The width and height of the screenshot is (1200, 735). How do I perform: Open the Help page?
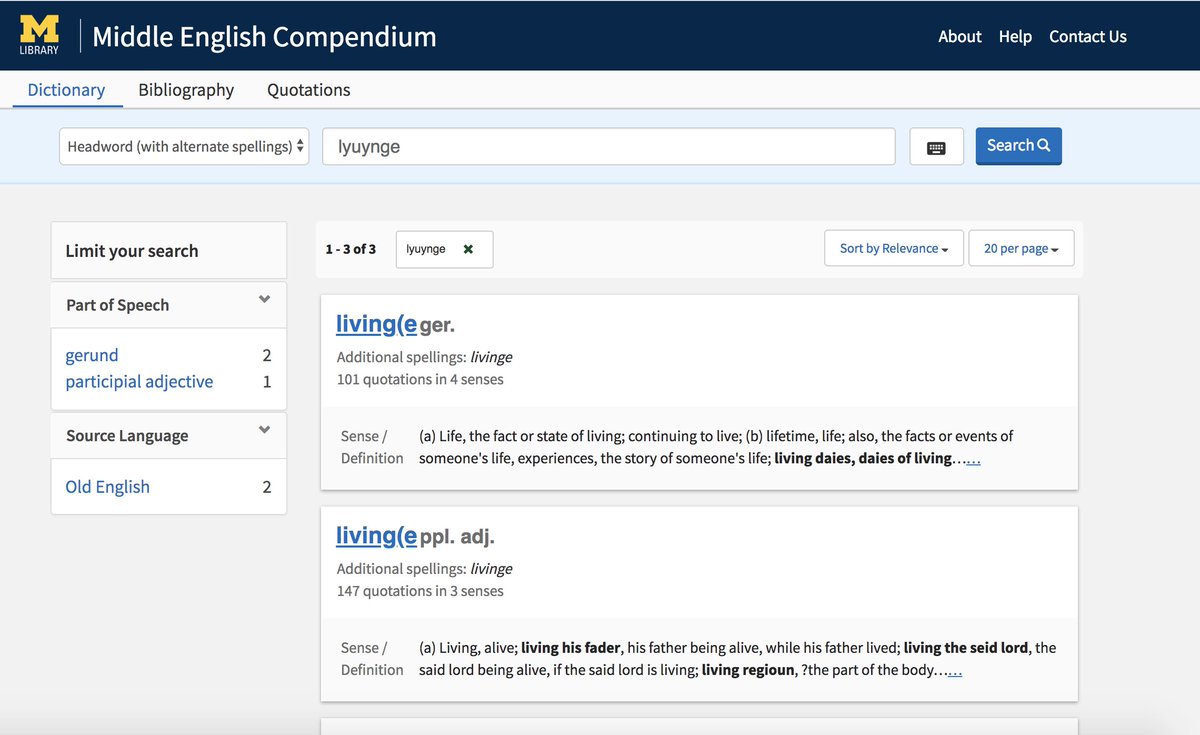(1015, 36)
